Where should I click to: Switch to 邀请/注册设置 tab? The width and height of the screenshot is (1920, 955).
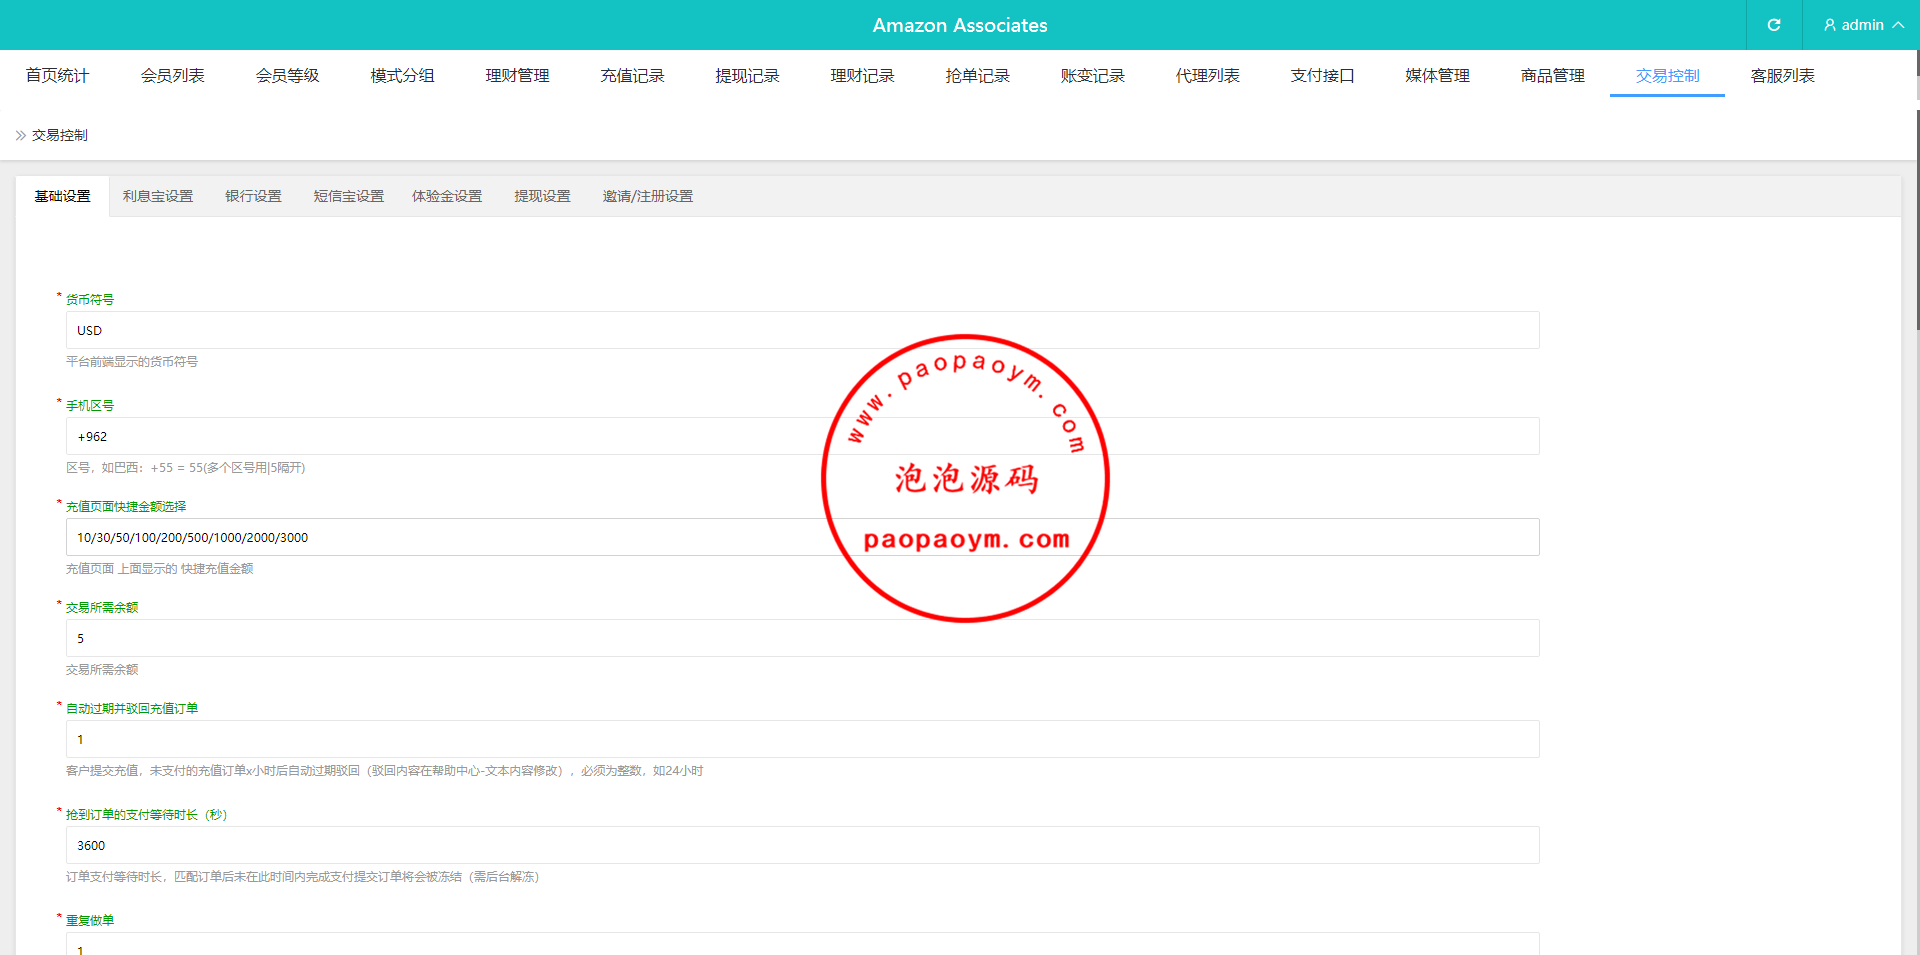[x=647, y=196]
